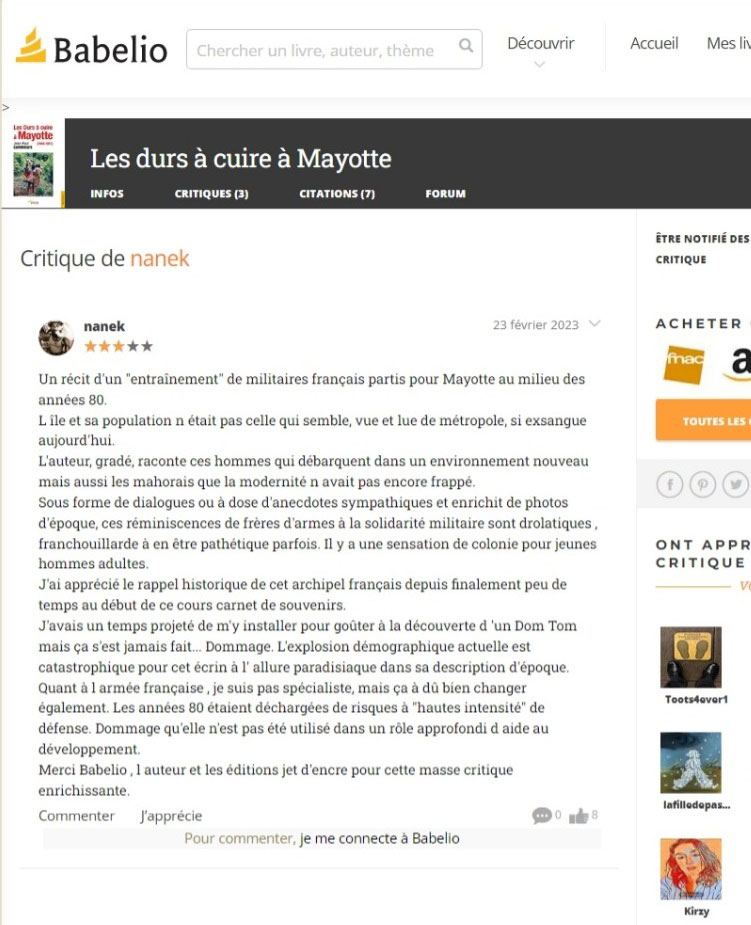Expand the Découvrir dropdown menu
Screen dimensions: 751x925
pyautogui.click(x=540, y=51)
